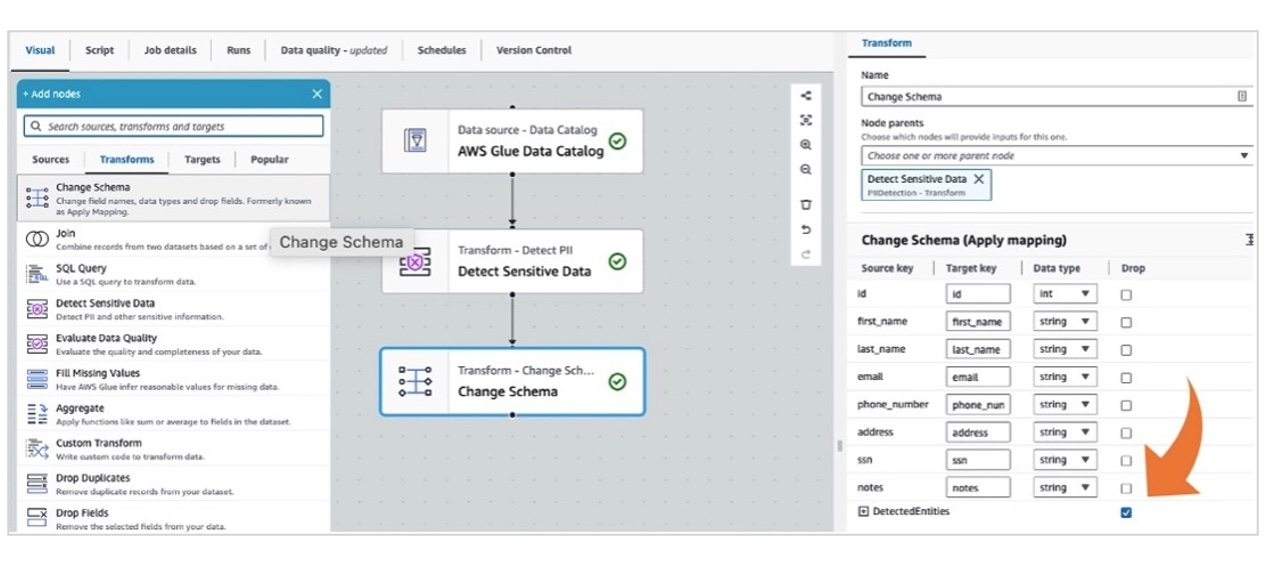Remove the Detect Sensitive Data parent tag

979,179
